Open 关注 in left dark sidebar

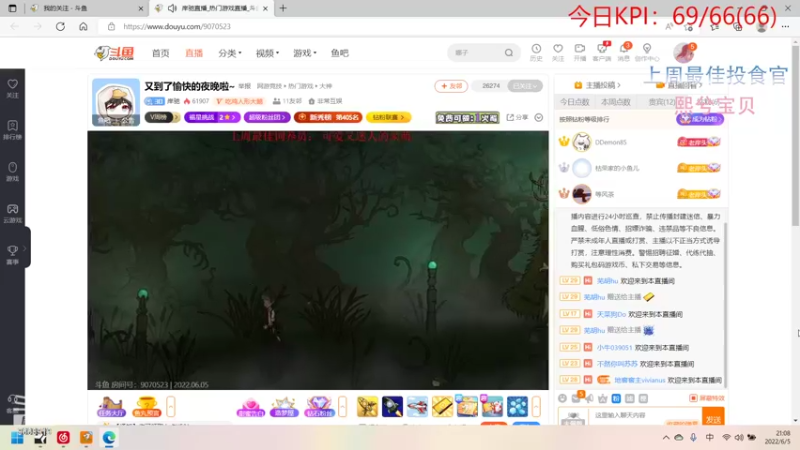point(12,88)
